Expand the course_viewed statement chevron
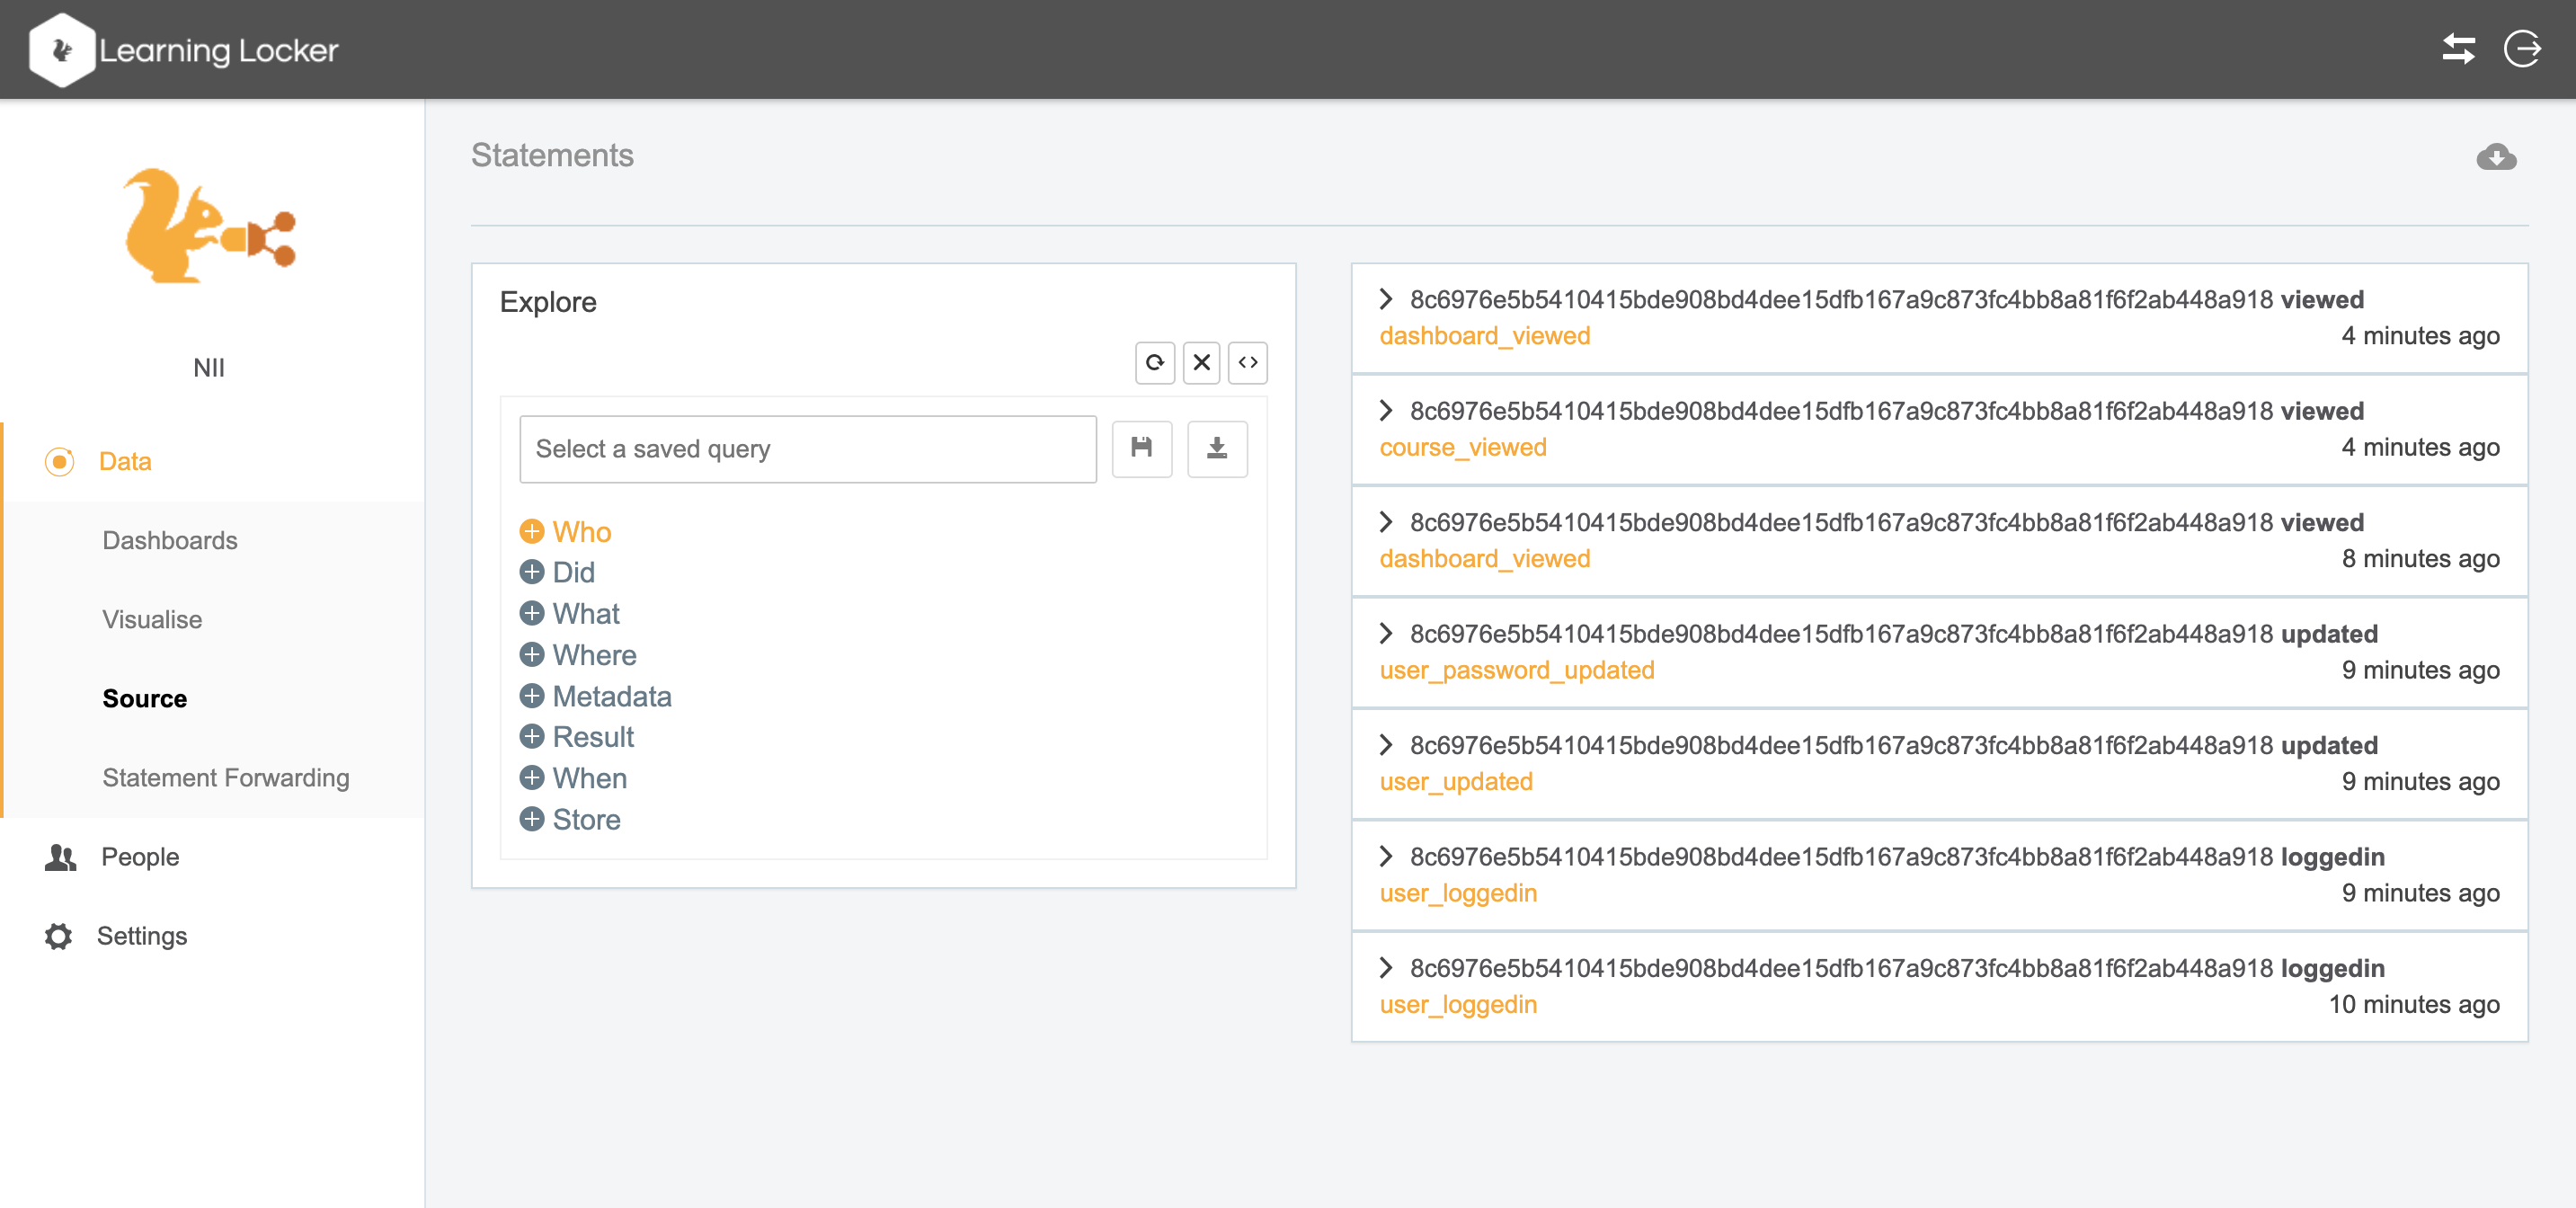2576x1208 pixels. click(1385, 410)
